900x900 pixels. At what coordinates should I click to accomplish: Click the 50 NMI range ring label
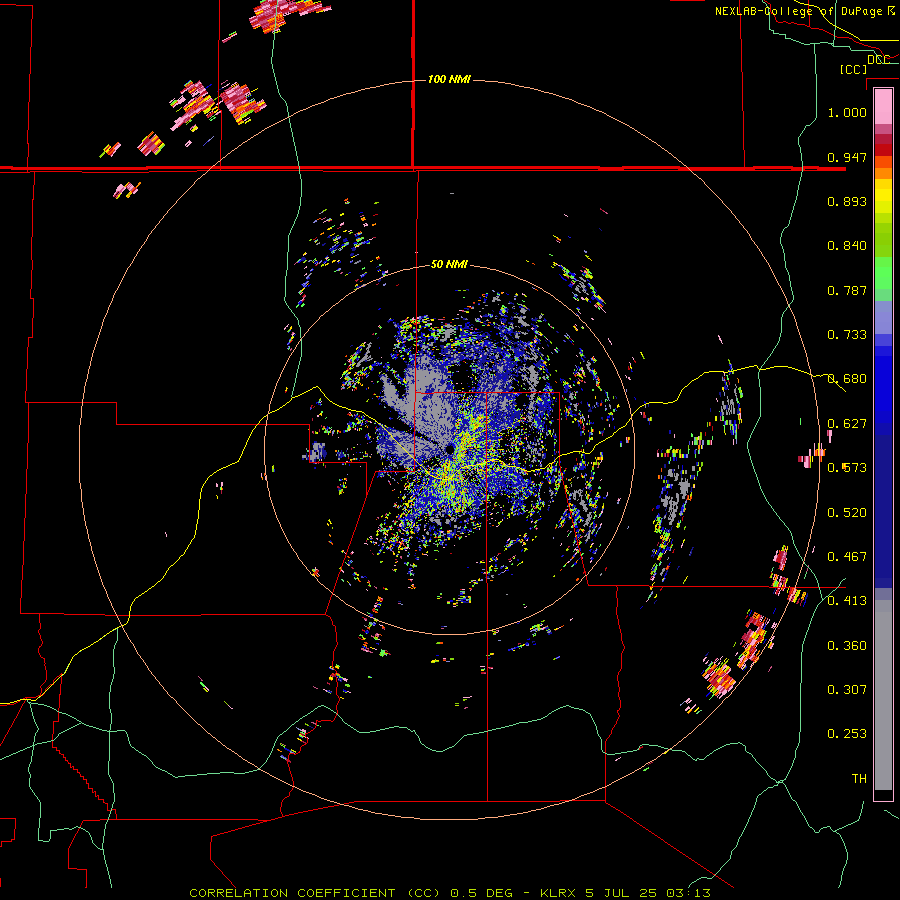coord(449,264)
